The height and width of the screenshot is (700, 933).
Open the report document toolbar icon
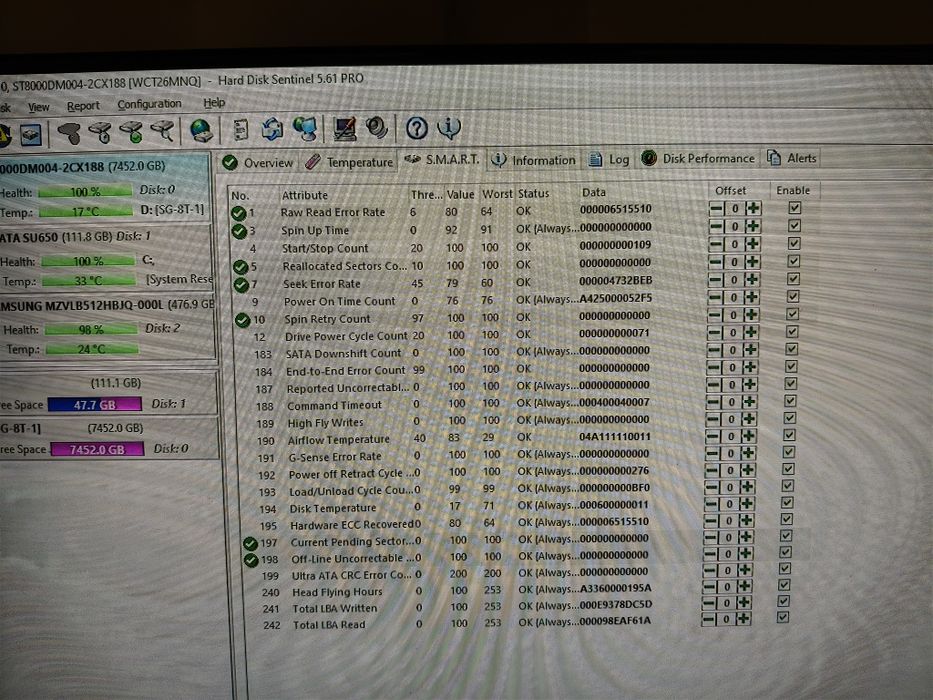(241, 130)
